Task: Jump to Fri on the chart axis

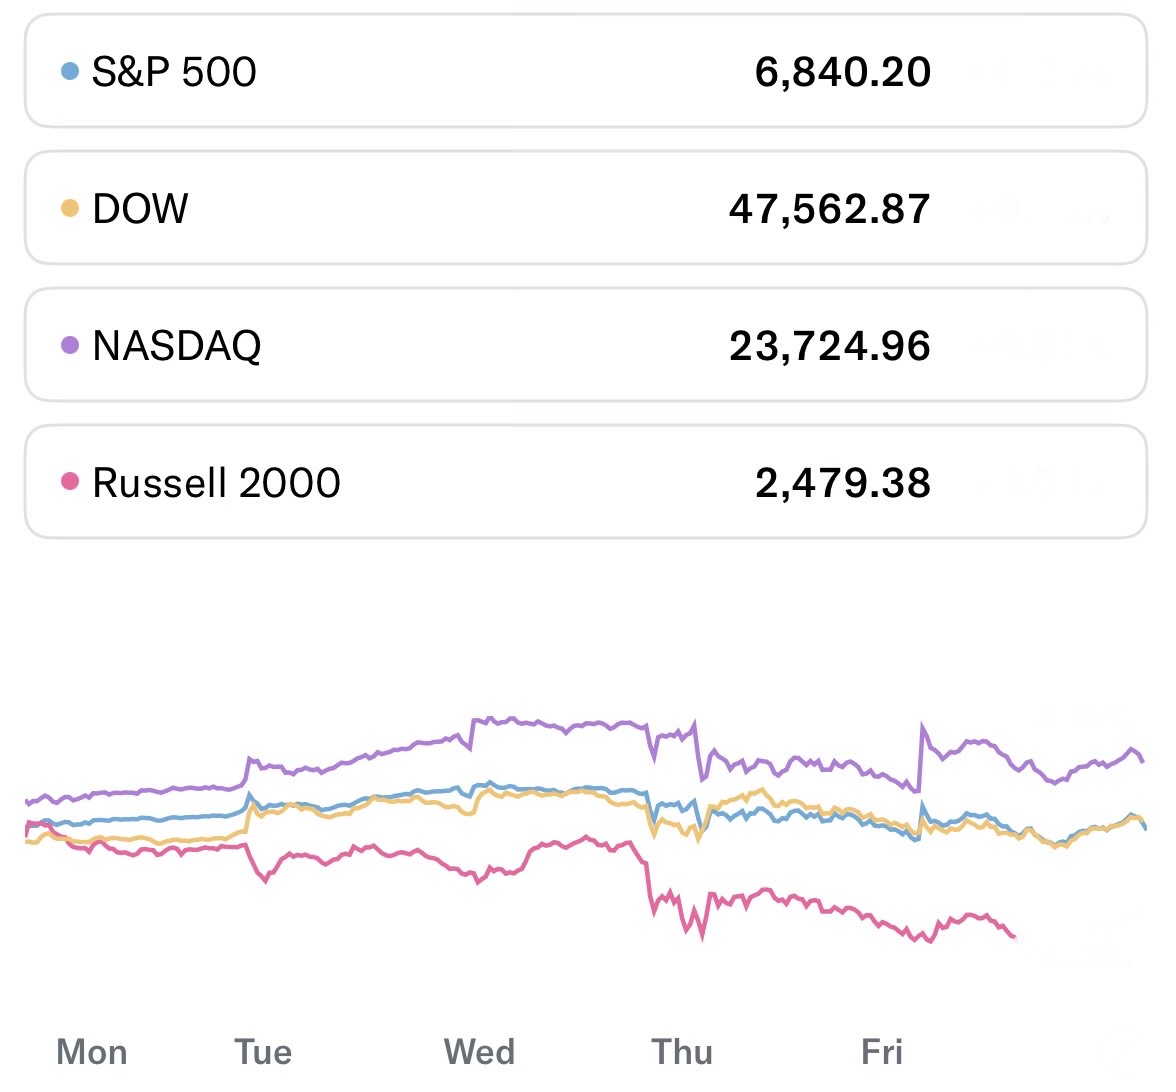Action: tap(882, 1052)
